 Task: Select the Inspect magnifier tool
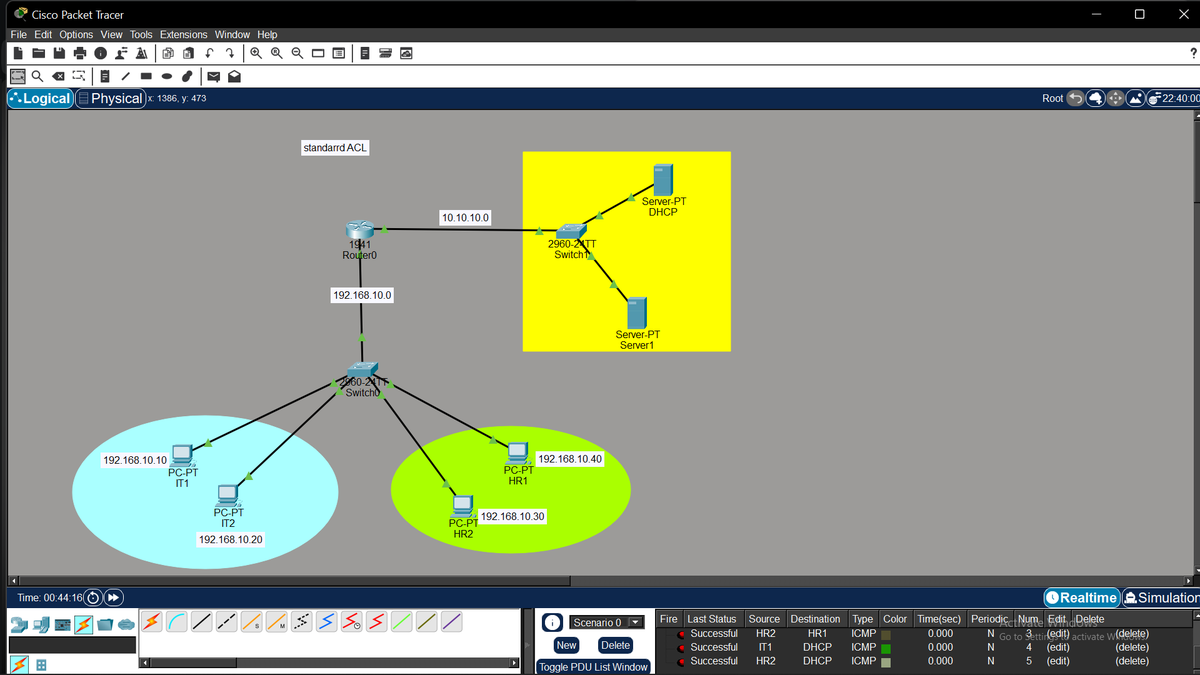coord(37,76)
